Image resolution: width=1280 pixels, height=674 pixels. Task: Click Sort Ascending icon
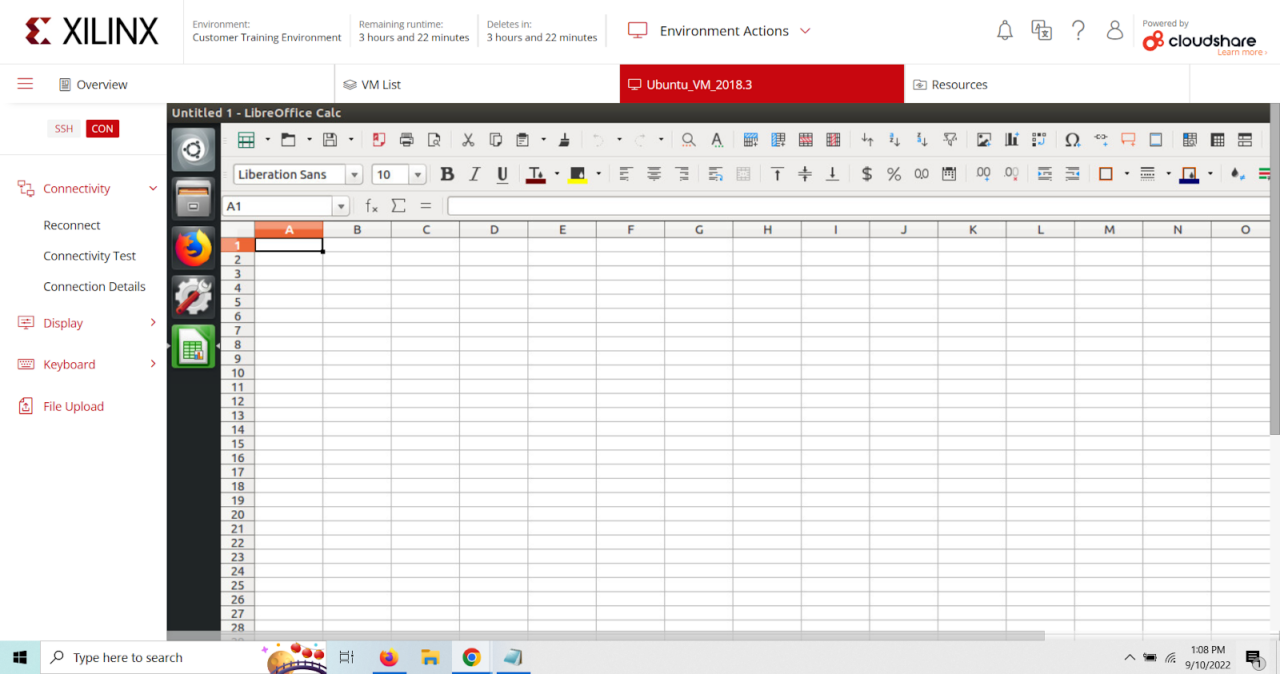click(895, 140)
